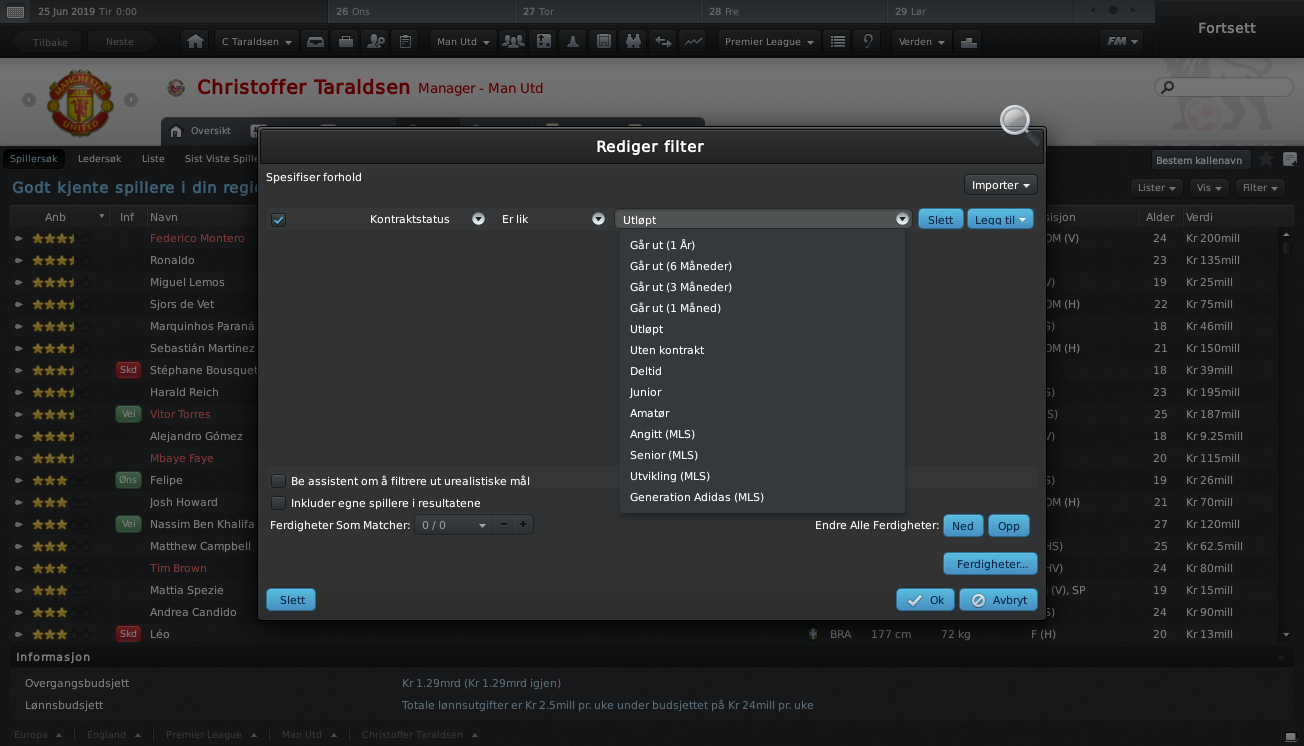Delete condition with the Slett button beside Utløpt
The height and width of the screenshot is (746, 1304).
940,219
